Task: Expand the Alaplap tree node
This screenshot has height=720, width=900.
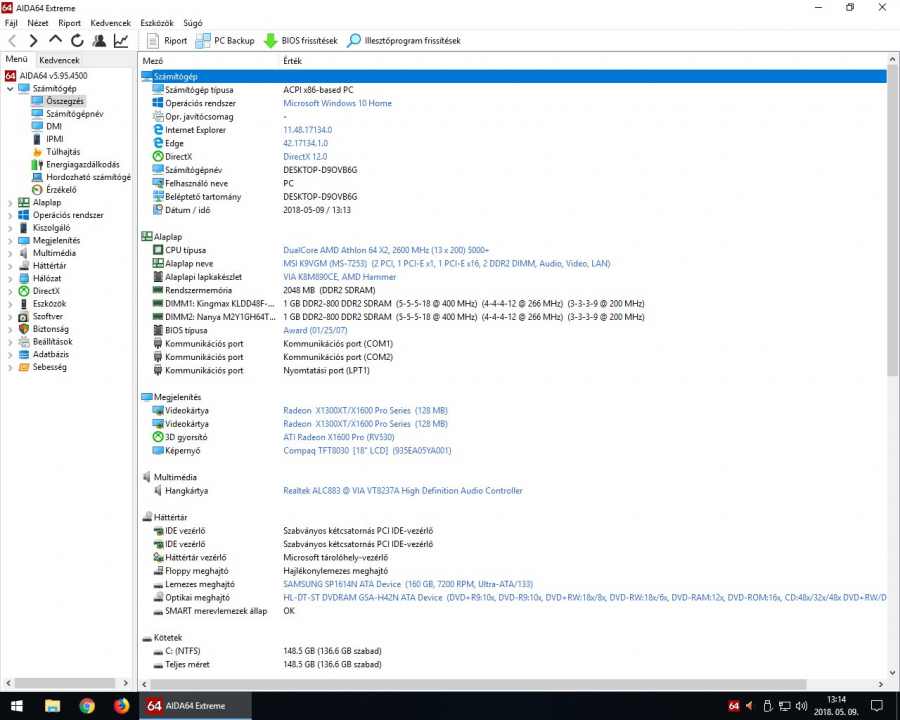Action: click(x=10, y=203)
